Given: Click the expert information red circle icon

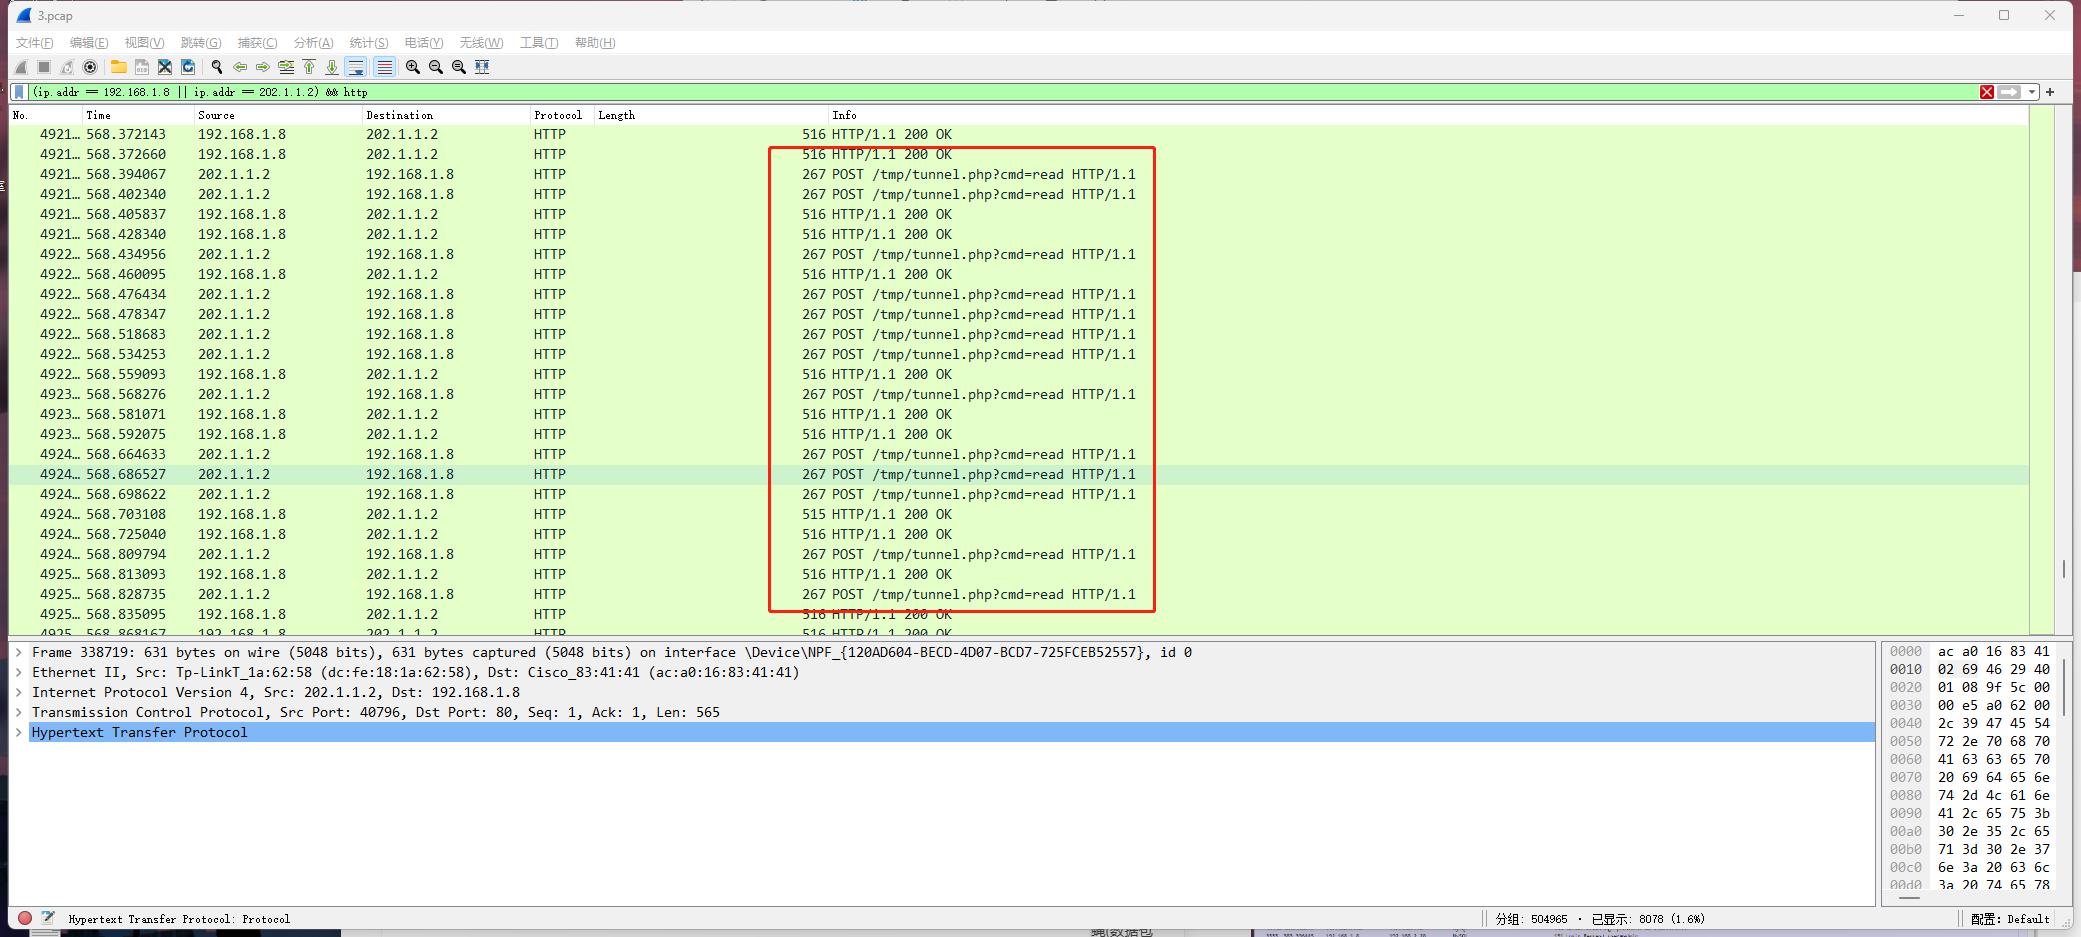Looking at the screenshot, I should coord(25,918).
